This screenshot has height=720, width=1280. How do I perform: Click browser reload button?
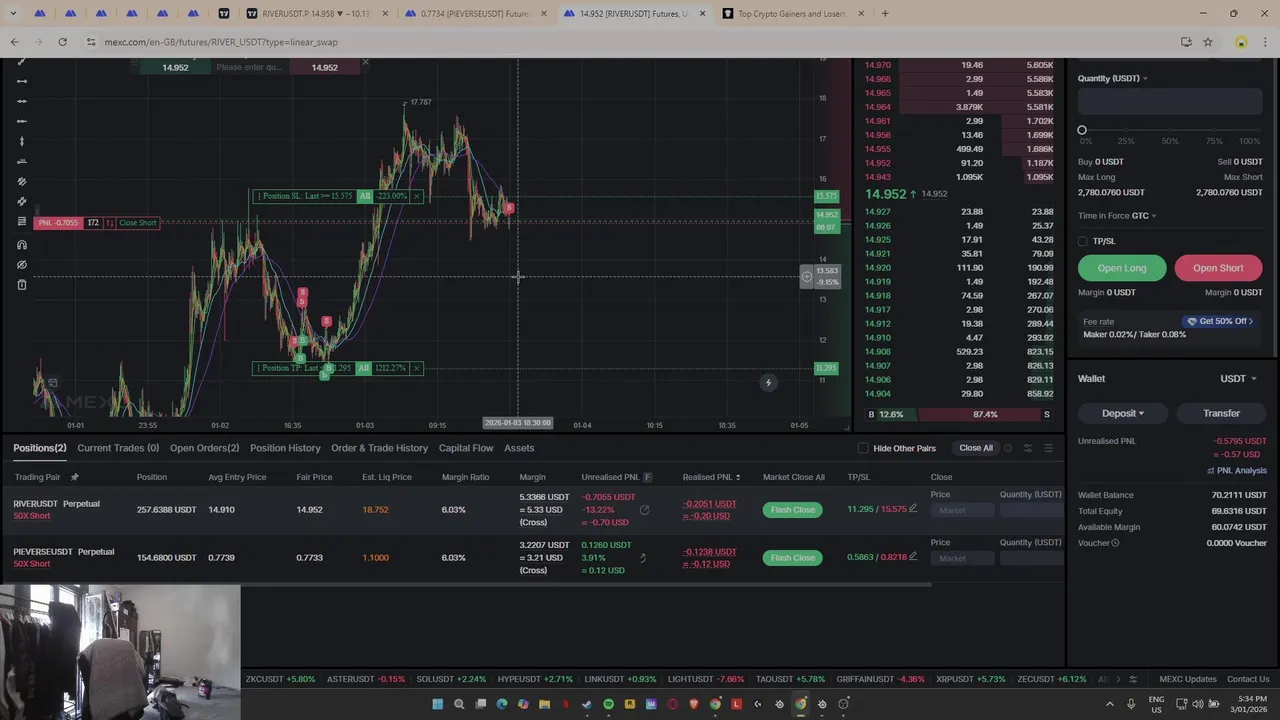pyautogui.click(x=62, y=42)
